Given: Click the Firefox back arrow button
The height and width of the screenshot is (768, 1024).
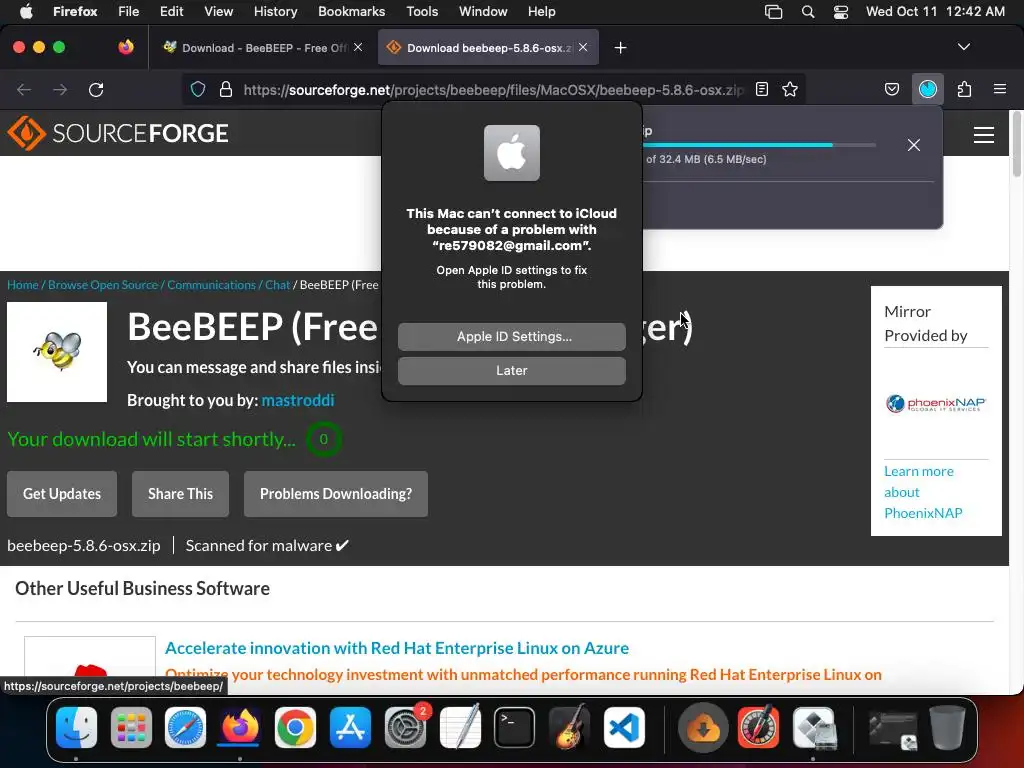Looking at the screenshot, I should click(24, 89).
